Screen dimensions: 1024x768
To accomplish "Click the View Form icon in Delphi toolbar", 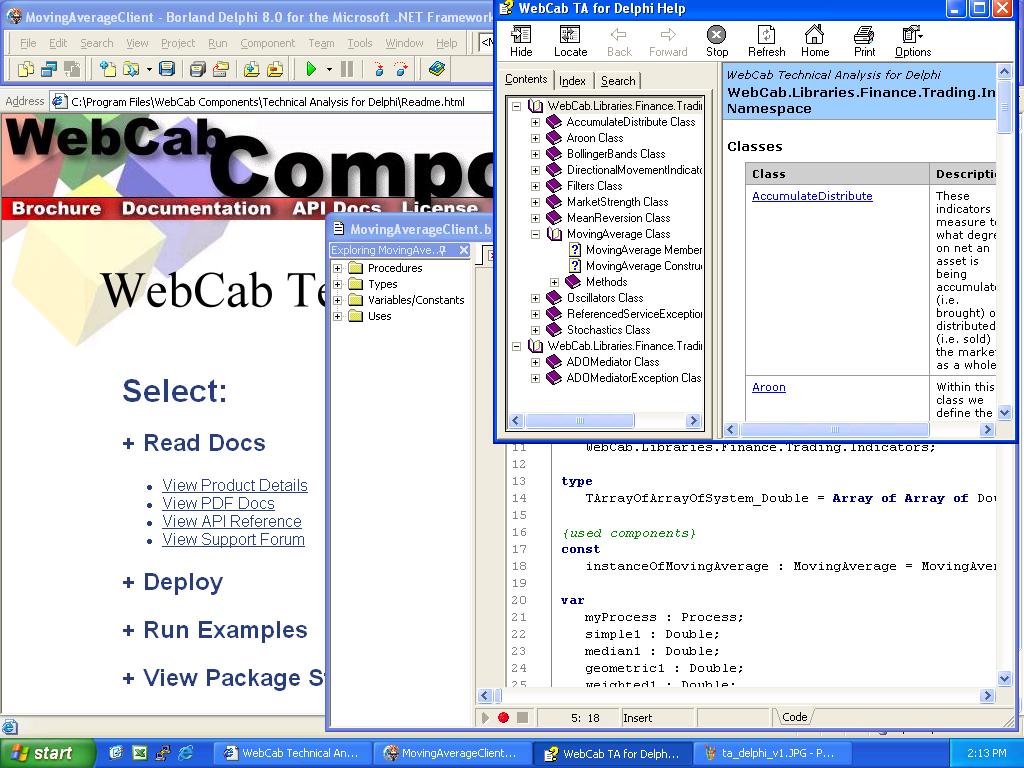I will click(x=50, y=69).
